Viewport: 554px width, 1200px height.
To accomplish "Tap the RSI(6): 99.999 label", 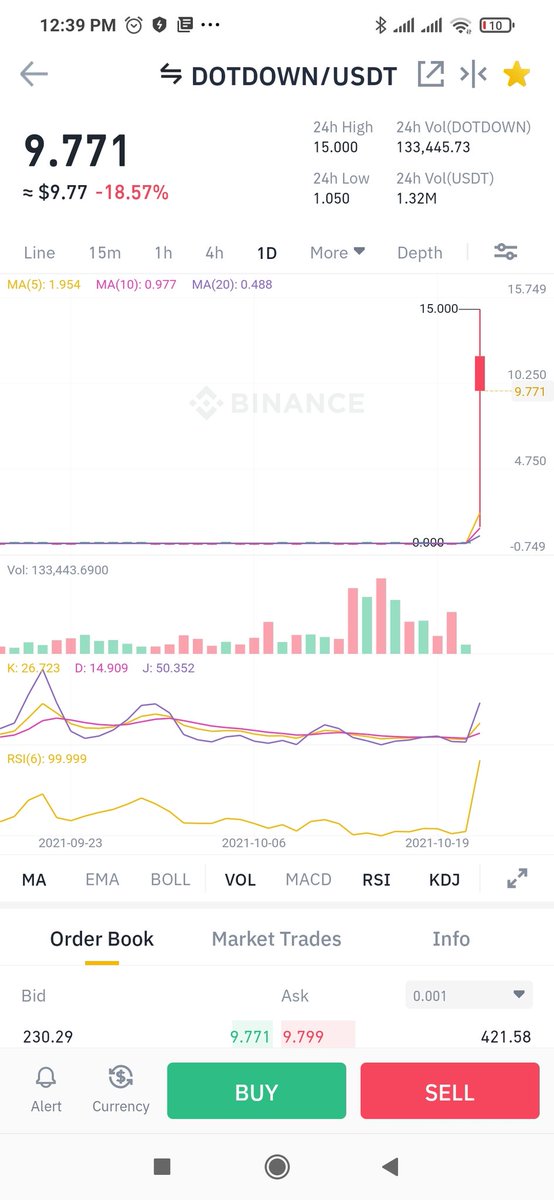I will coord(49,759).
